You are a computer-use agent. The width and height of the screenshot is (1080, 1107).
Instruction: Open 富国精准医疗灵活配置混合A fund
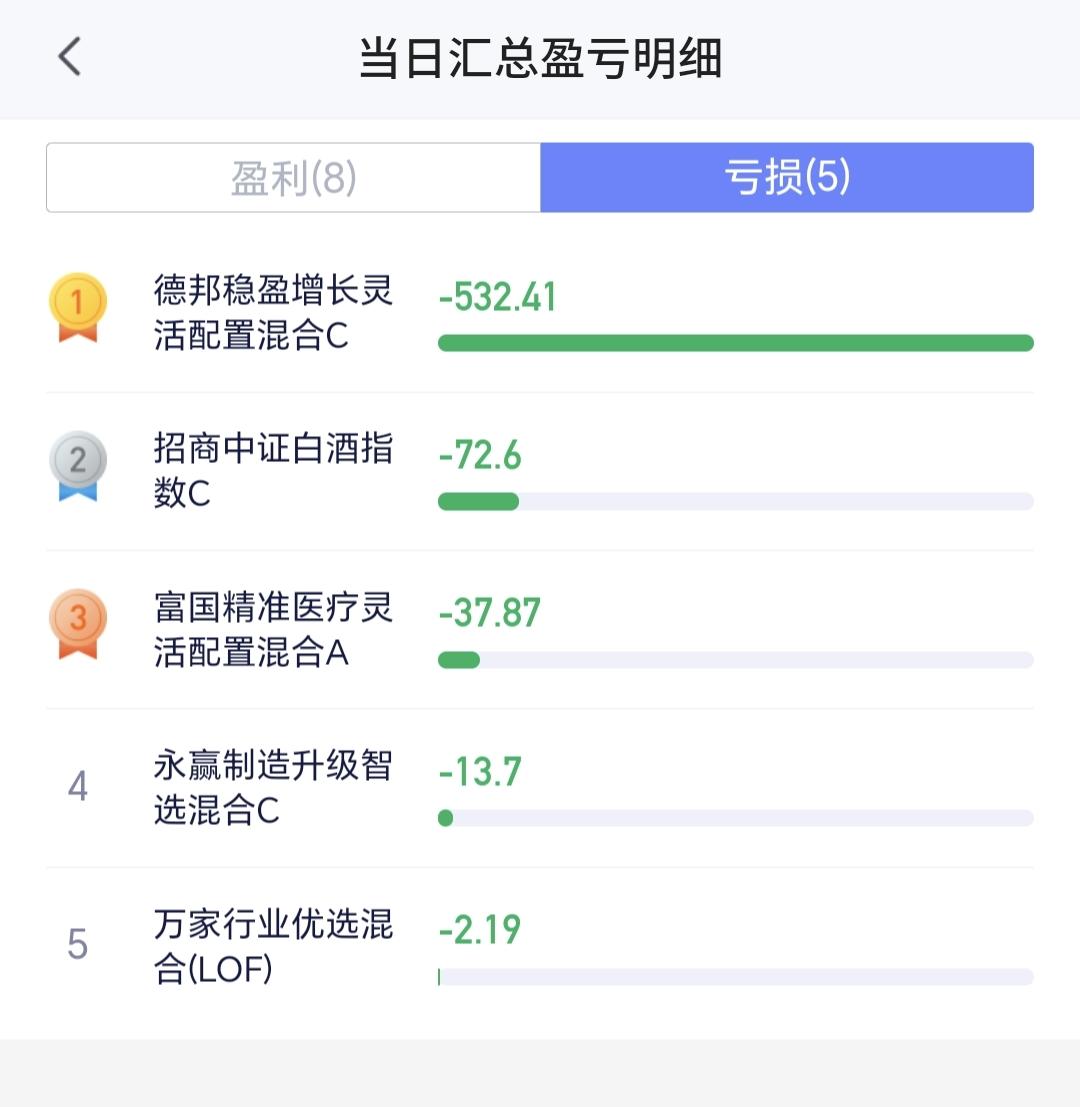click(273, 629)
